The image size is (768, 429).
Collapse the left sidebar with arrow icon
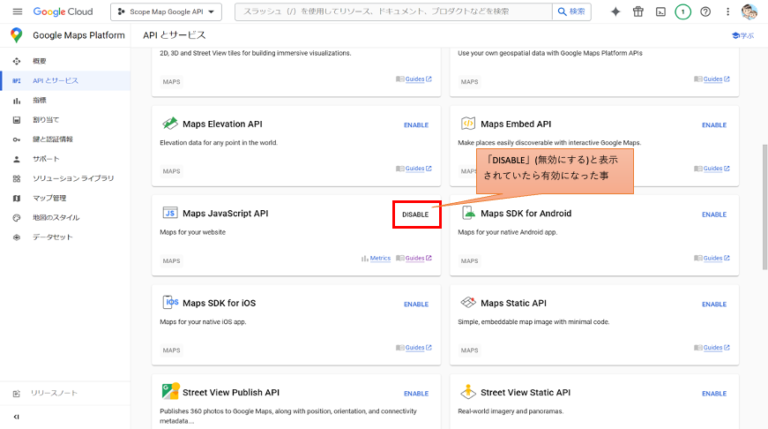pyautogui.click(x=16, y=416)
